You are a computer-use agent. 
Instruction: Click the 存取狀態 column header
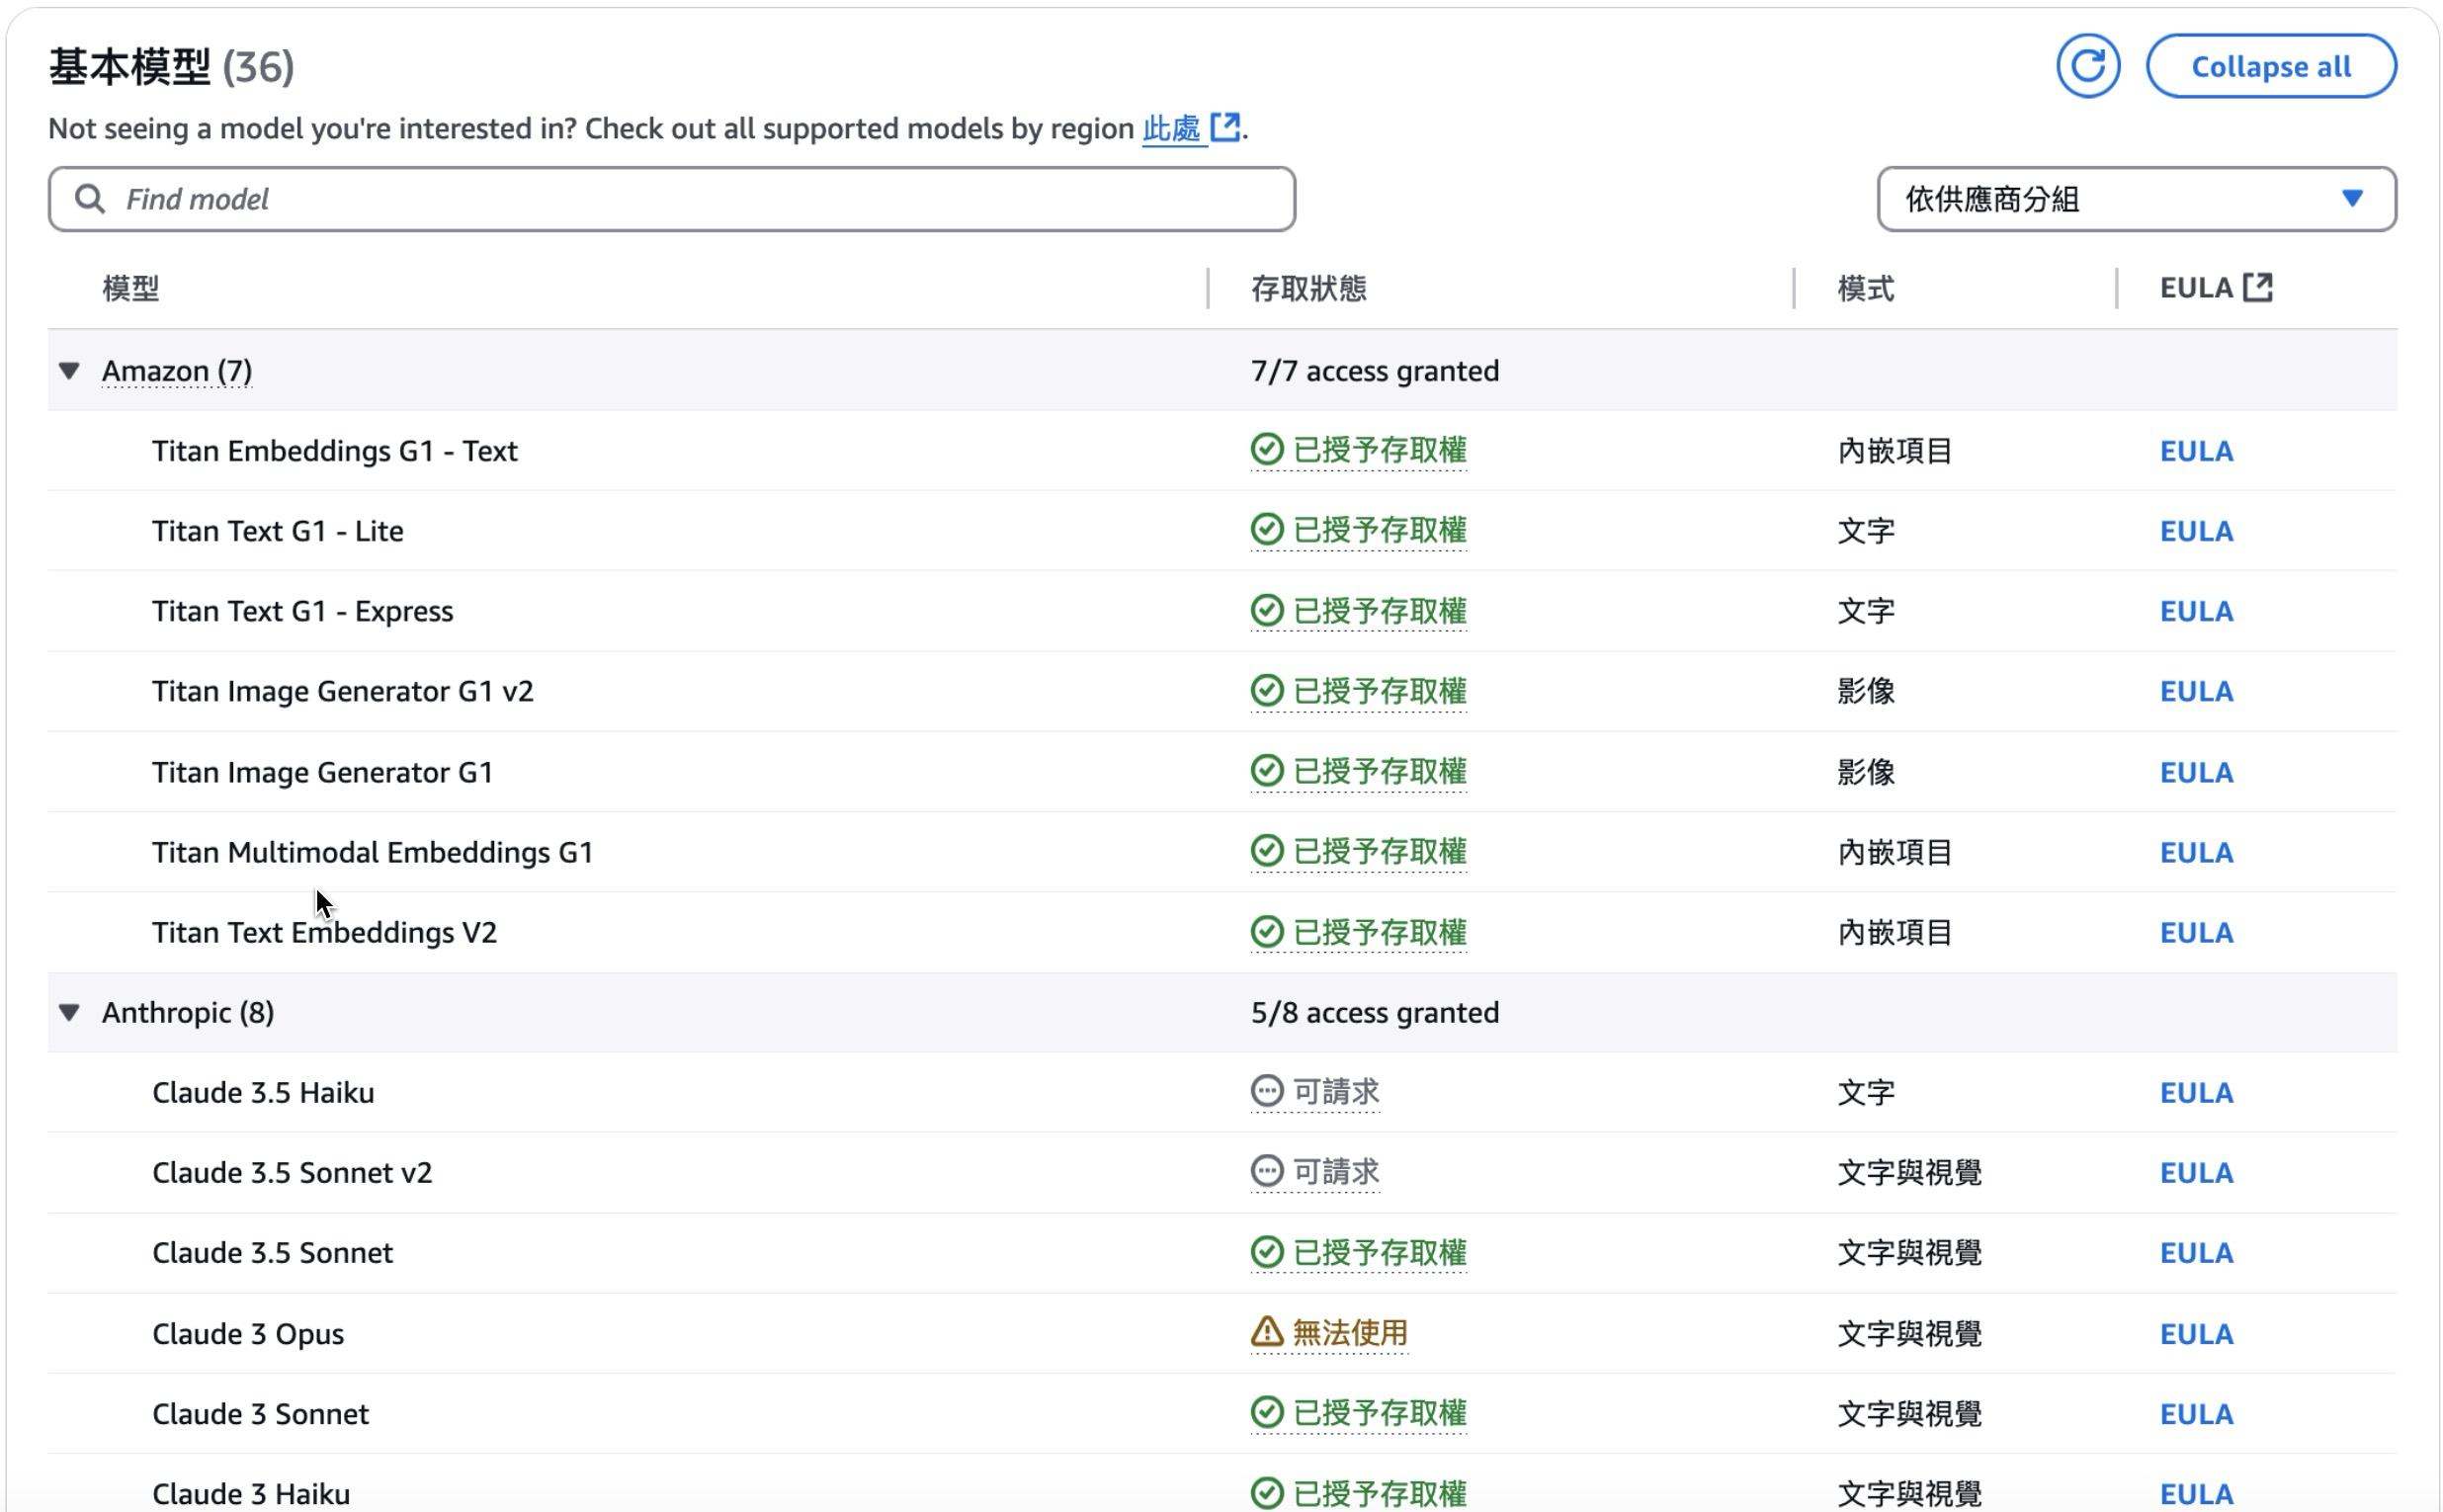pyautogui.click(x=1308, y=289)
